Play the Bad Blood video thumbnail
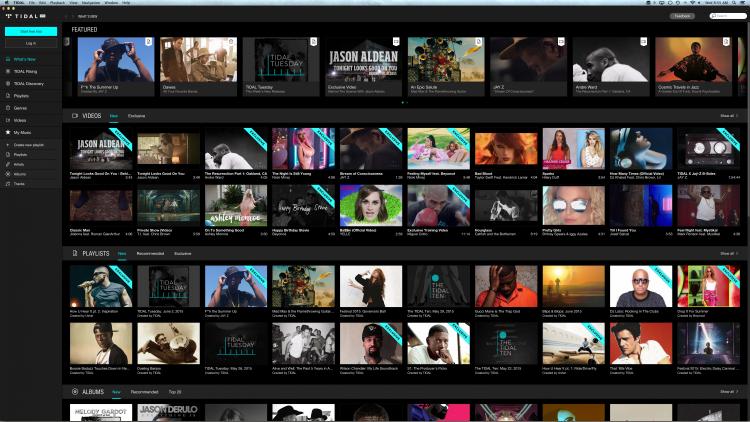This screenshot has height=422, width=750. [506, 149]
